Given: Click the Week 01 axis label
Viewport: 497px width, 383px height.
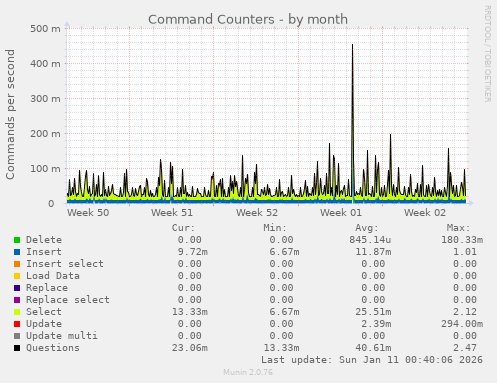Looking at the screenshot, I should pos(341,213).
